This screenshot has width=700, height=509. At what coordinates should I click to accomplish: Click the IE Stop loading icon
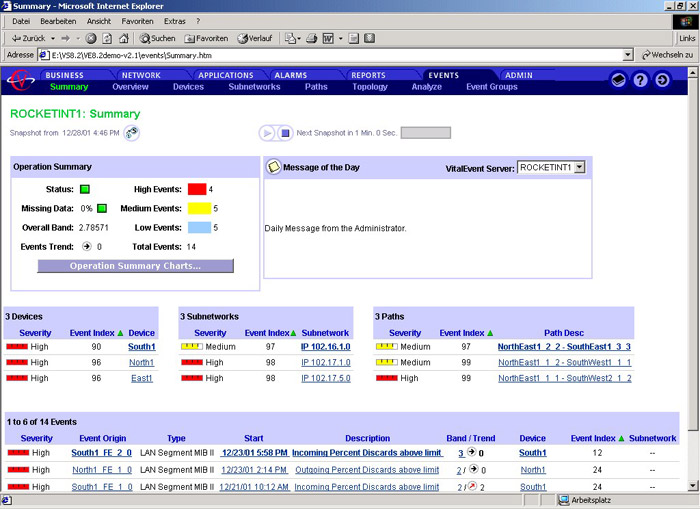[91, 38]
